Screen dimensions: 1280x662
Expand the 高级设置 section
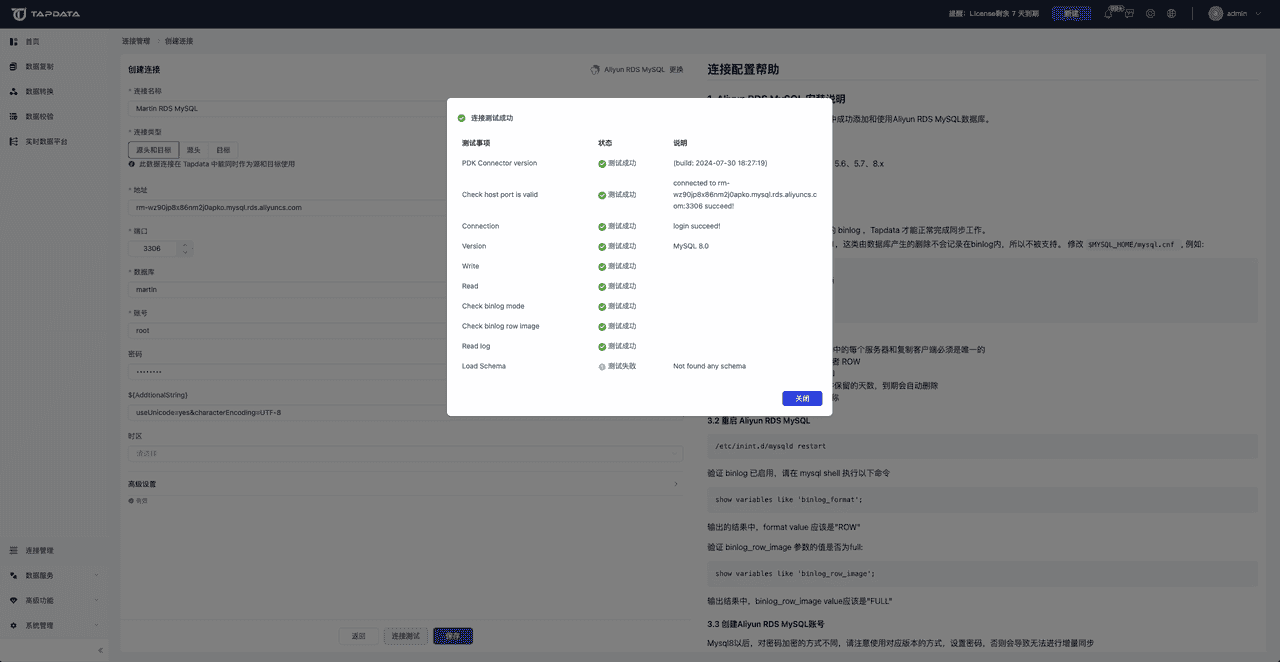pos(400,483)
